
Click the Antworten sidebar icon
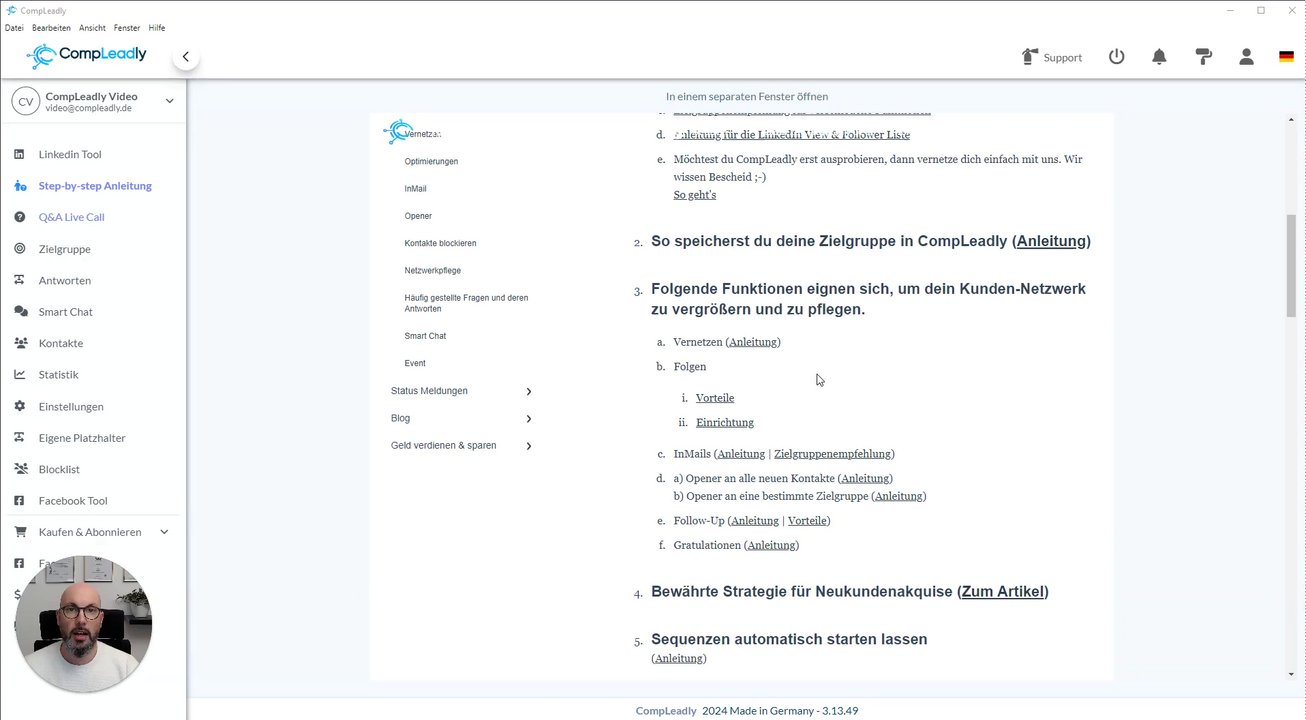19,280
